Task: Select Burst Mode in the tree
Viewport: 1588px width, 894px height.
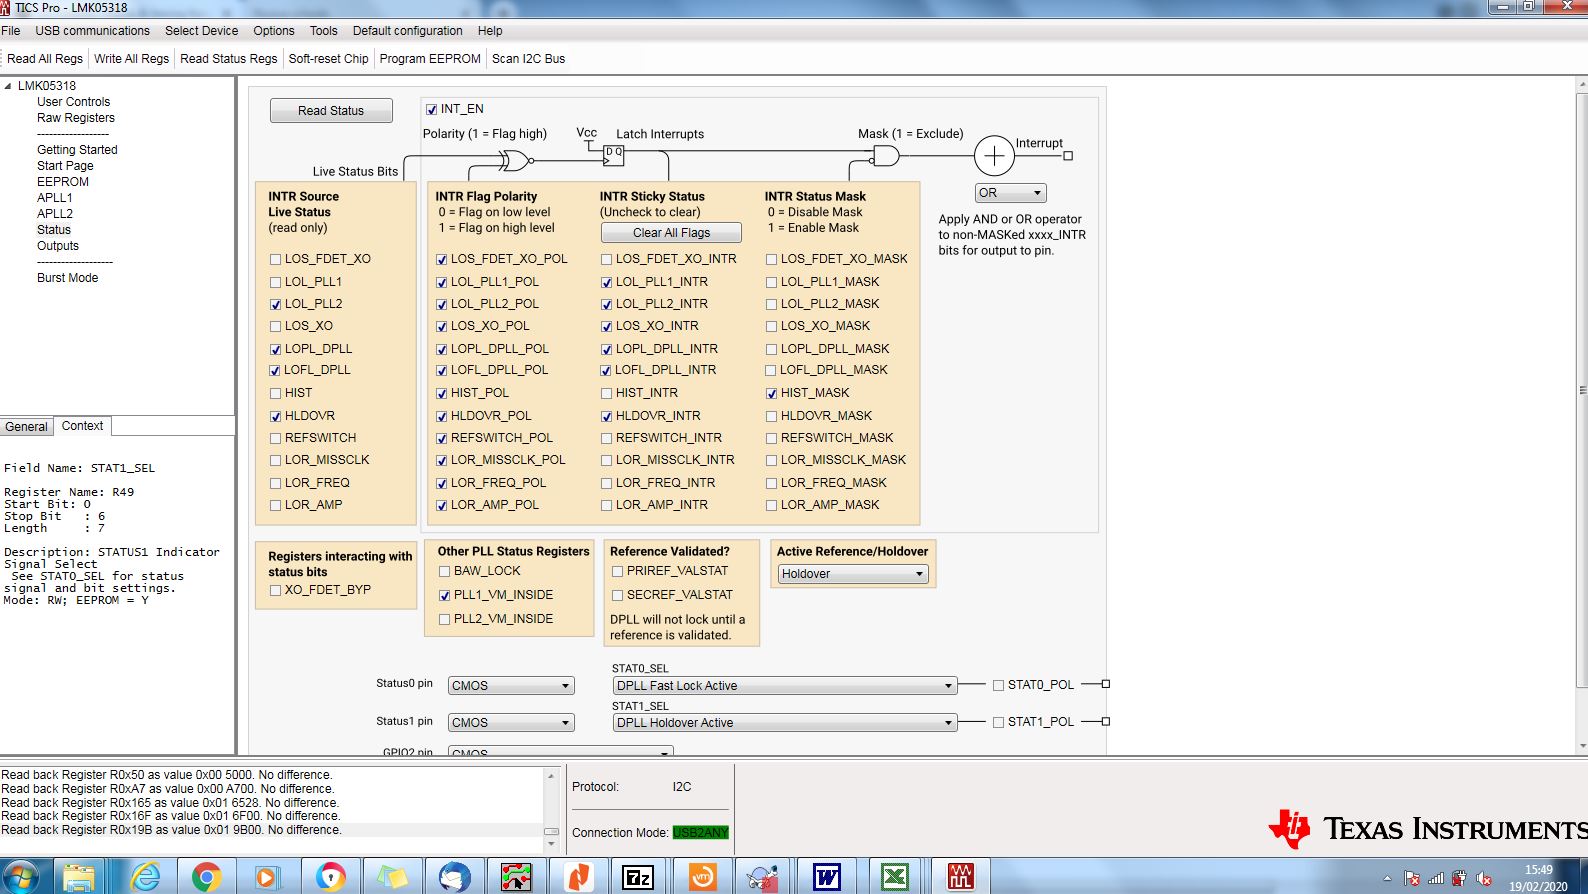Action: pos(68,278)
